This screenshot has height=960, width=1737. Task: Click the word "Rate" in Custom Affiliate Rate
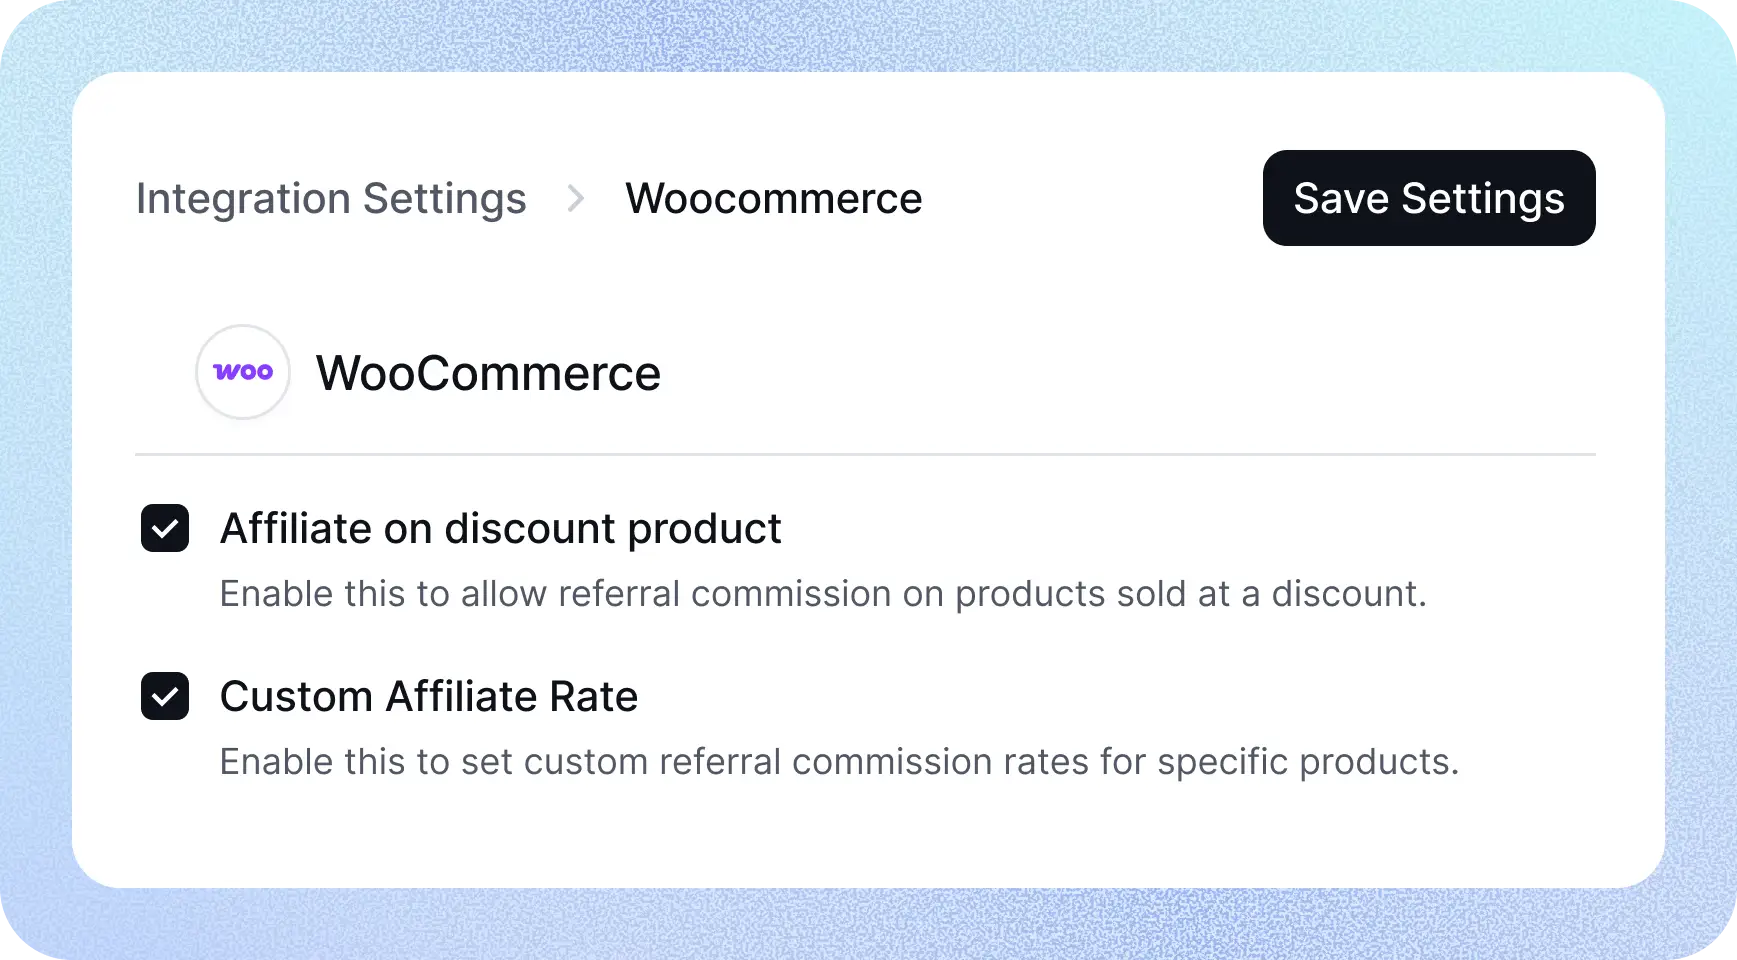pyautogui.click(x=593, y=696)
